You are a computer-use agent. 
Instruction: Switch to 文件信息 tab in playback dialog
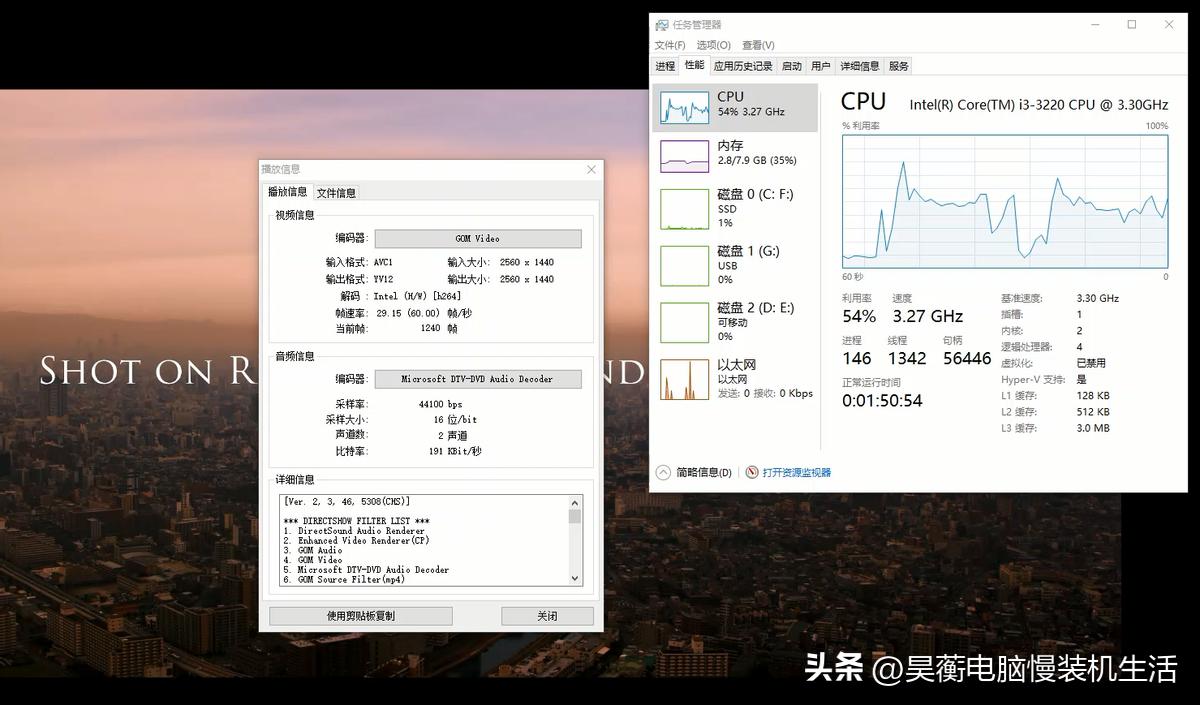tap(335, 191)
